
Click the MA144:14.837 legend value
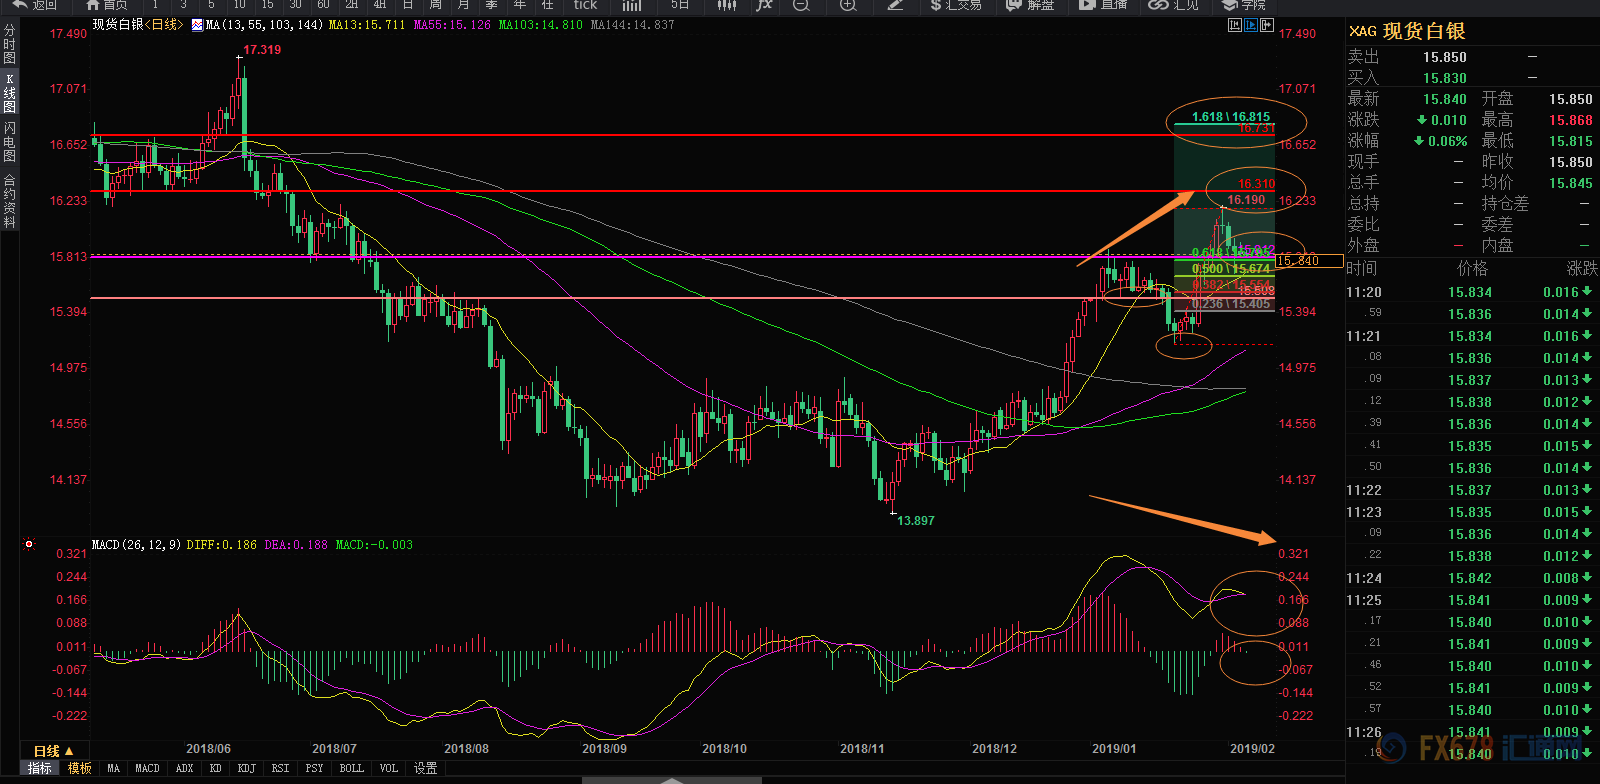tap(632, 25)
